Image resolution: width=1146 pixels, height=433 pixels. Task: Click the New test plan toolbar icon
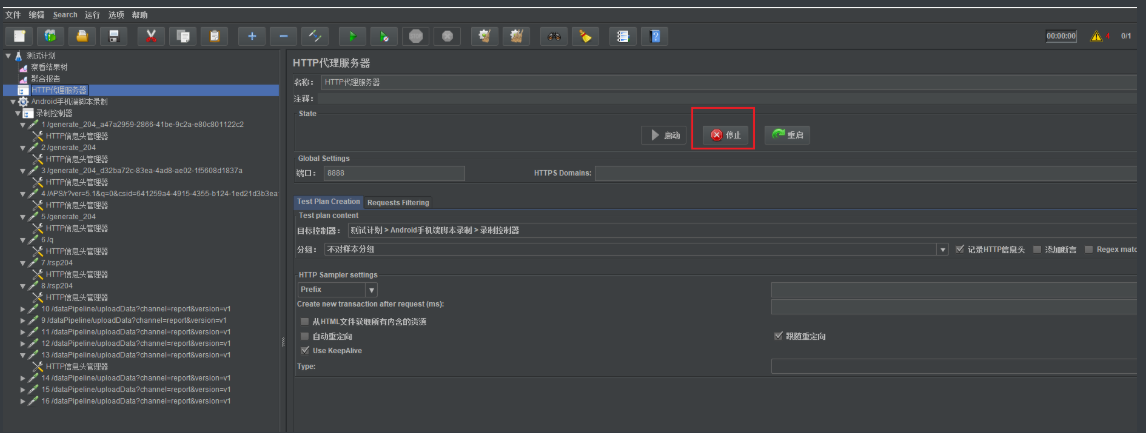point(19,36)
